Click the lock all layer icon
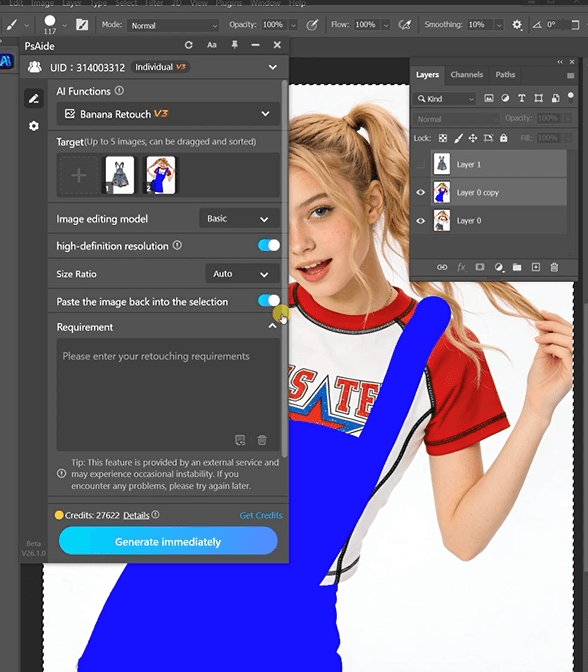This screenshot has height=672, width=588. (x=504, y=138)
